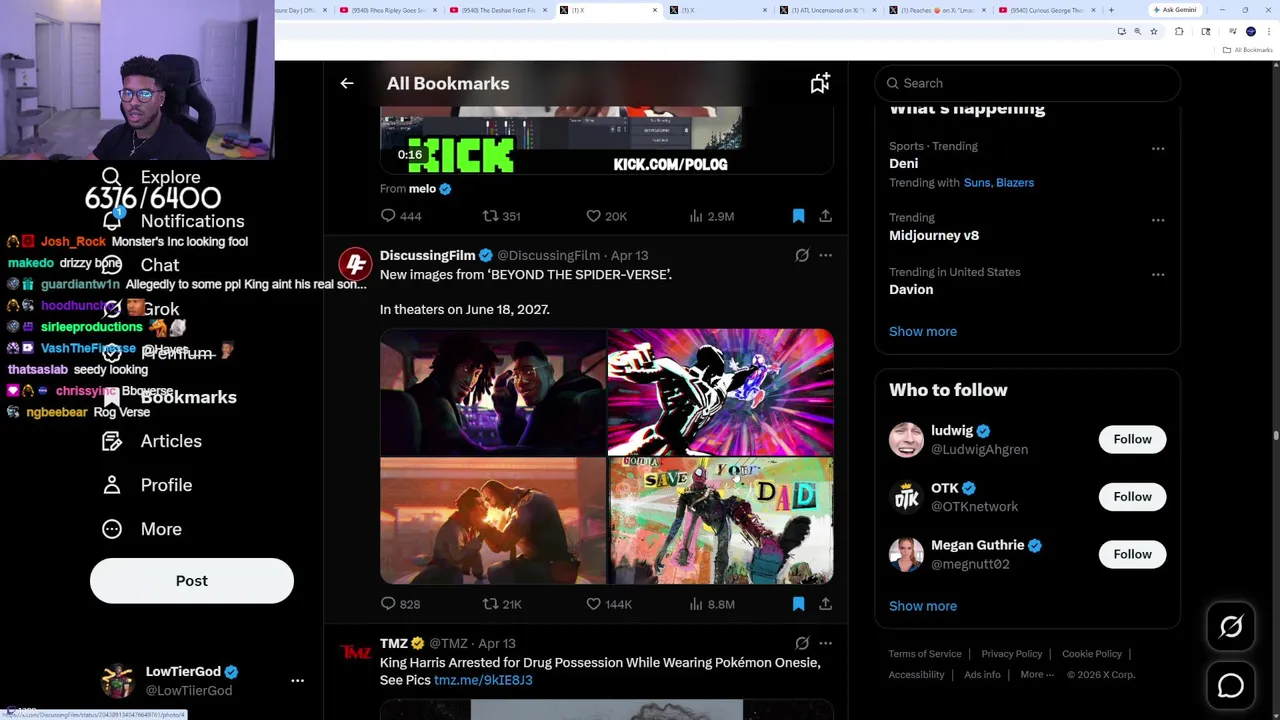Image resolution: width=1280 pixels, height=720 pixels.
Task: Follow ludwig
Action: [x=1132, y=439]
